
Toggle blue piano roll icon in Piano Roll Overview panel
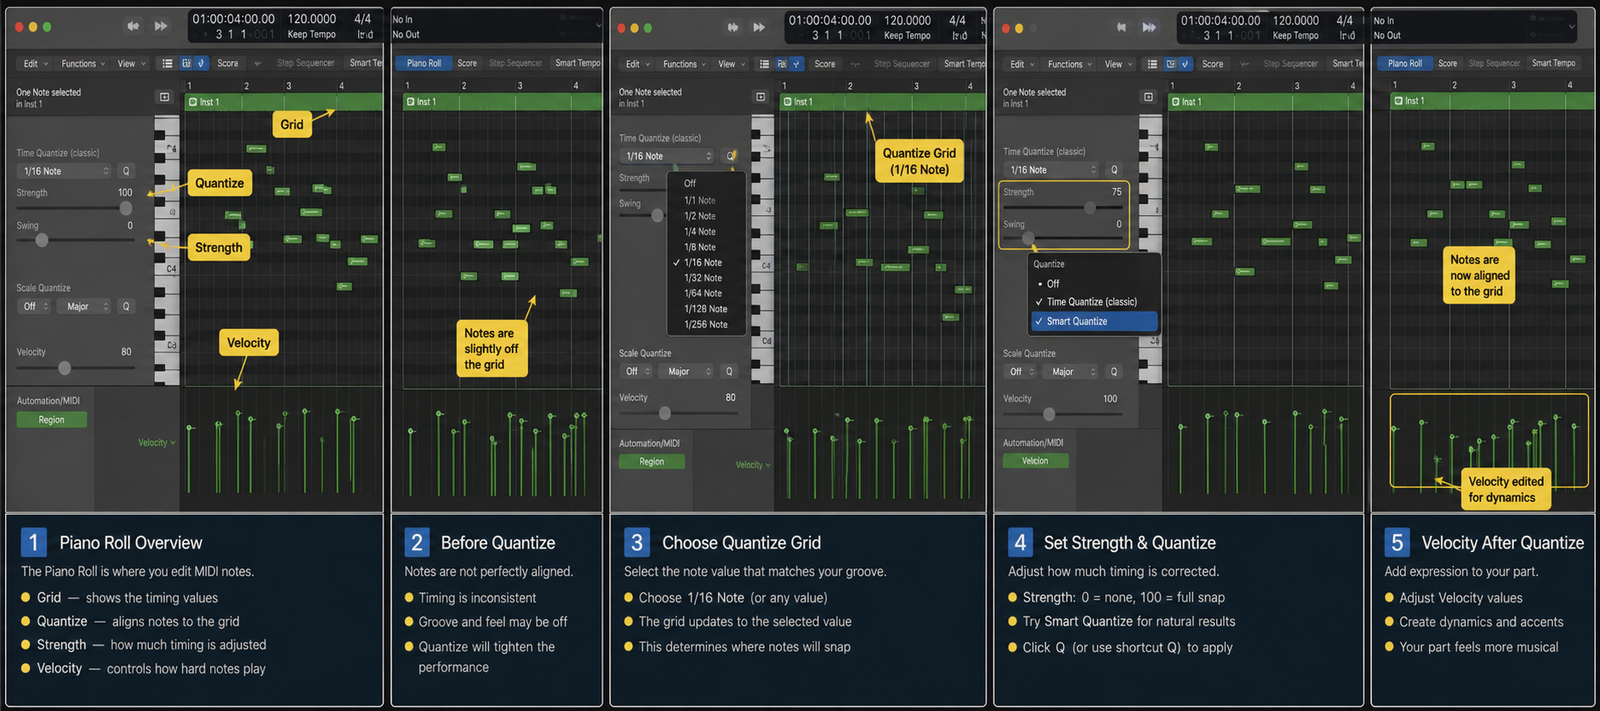coord(186,63)
